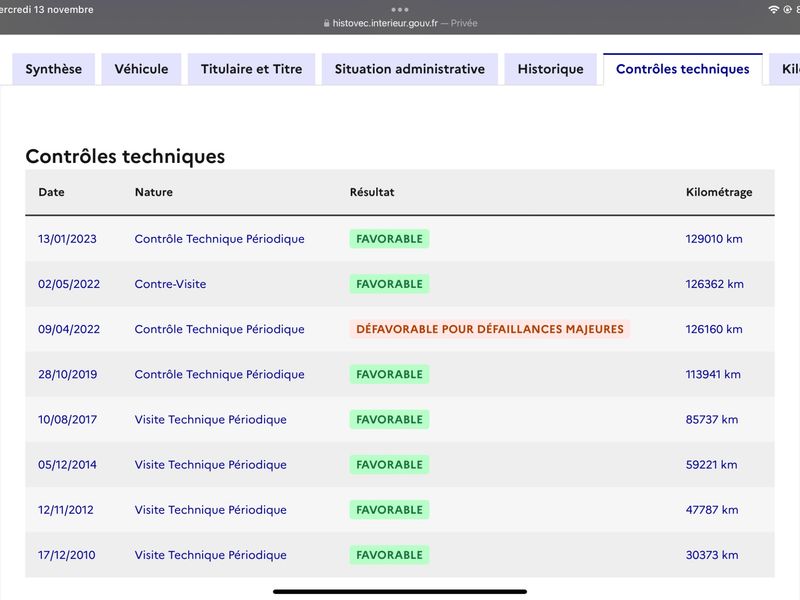Open the Titulaire et Titre tab
This screenshot has width=800, height=600.
(x=252, y=69)
